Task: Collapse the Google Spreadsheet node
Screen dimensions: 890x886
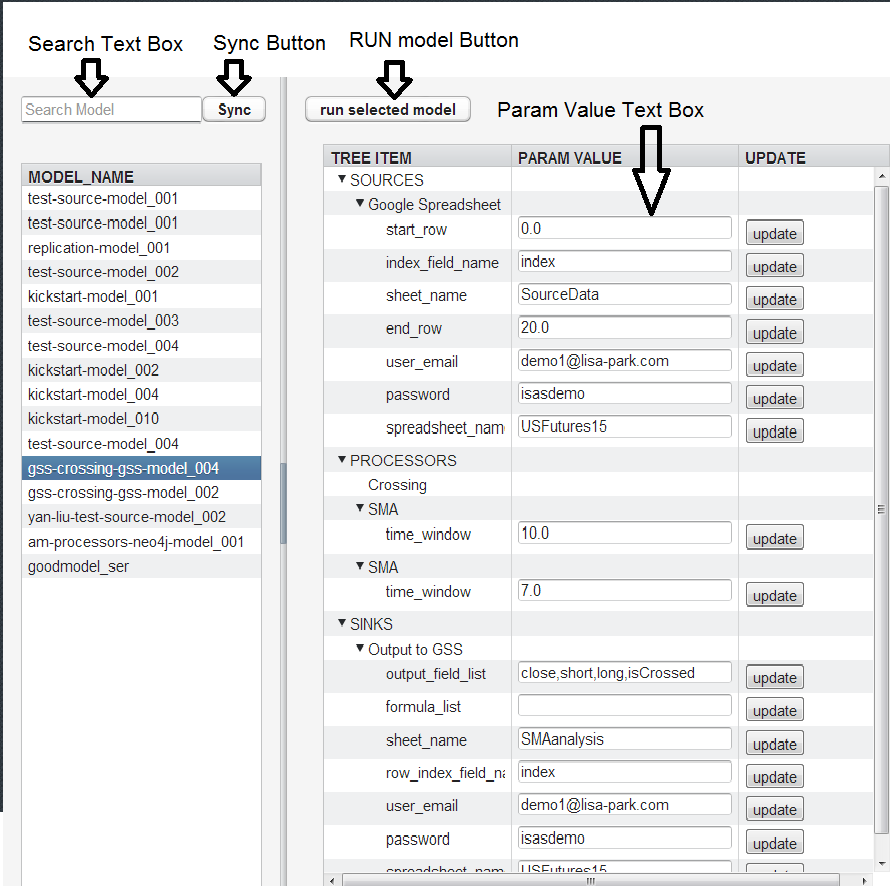Action: click(360, 203)
